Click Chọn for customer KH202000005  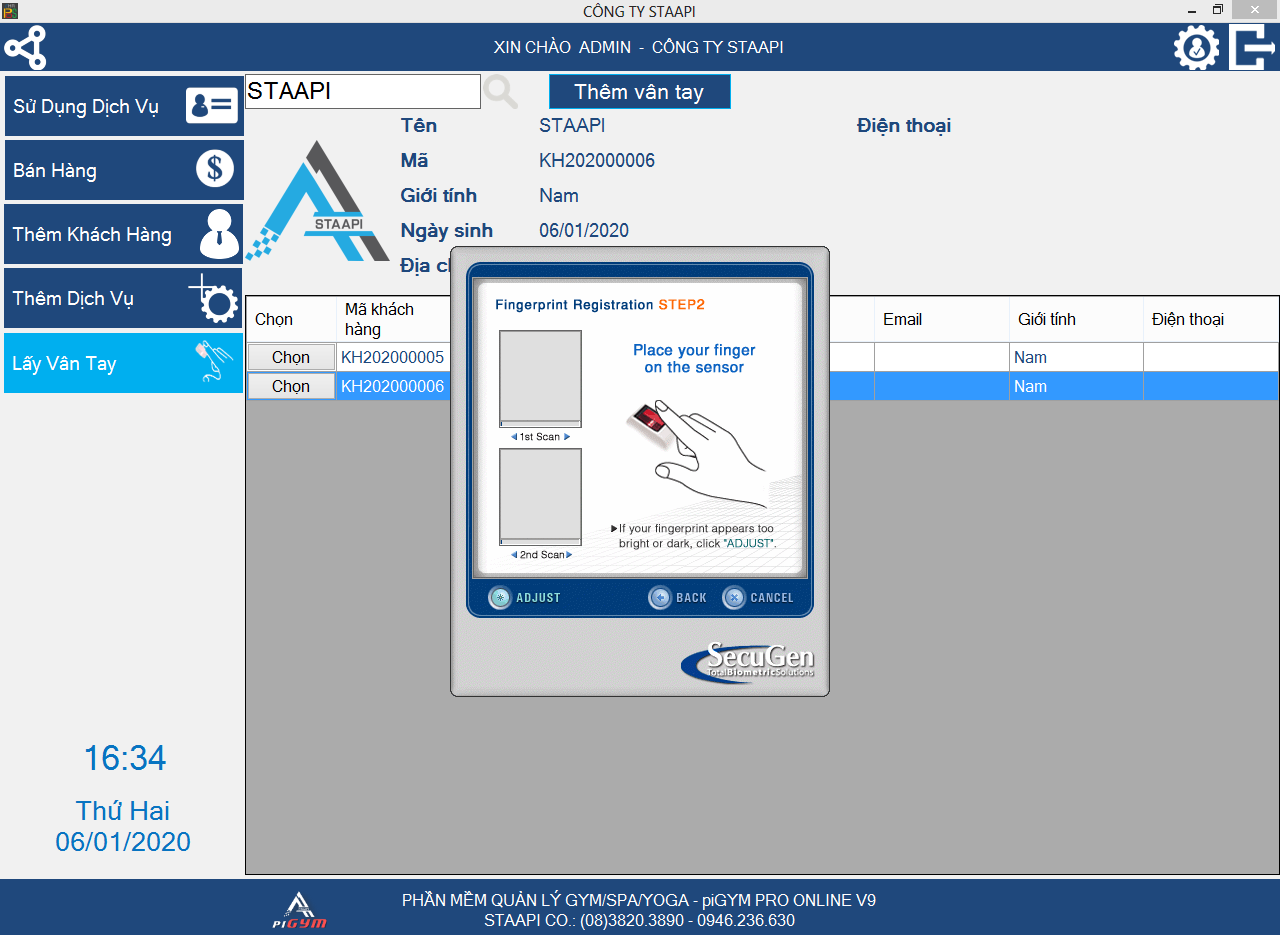coord(291,357)
